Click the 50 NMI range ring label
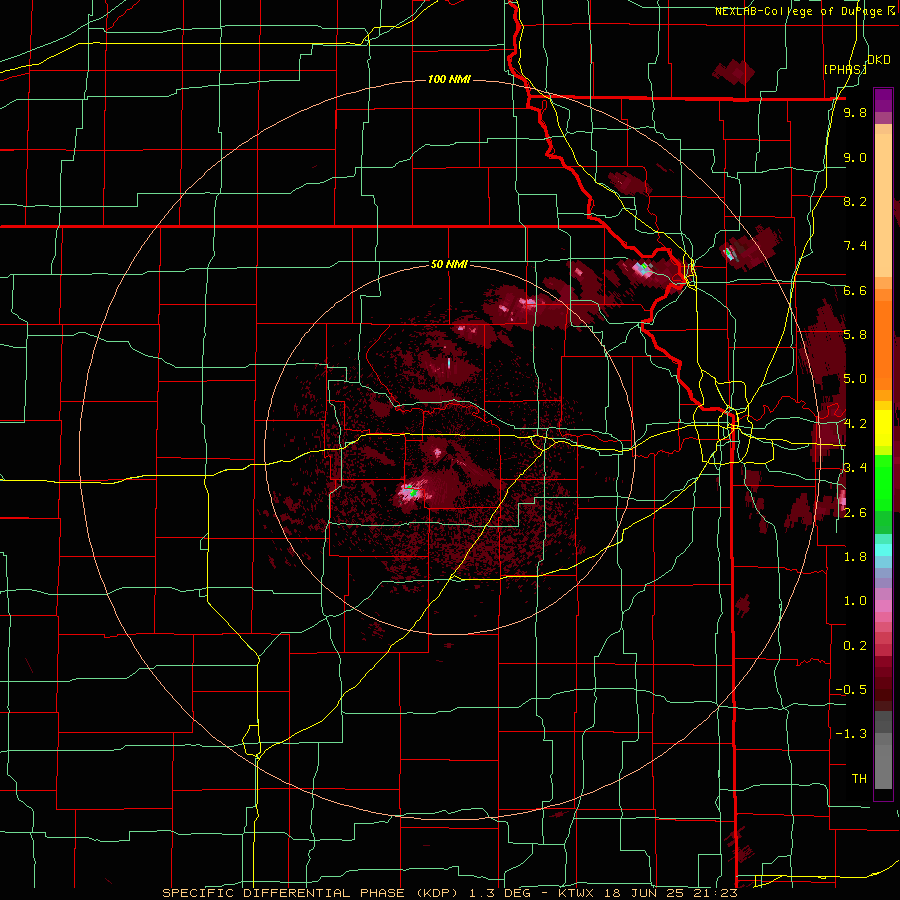The width and height of the screenshot is (900, 900). pyautogui.click(x=449, y=264)
